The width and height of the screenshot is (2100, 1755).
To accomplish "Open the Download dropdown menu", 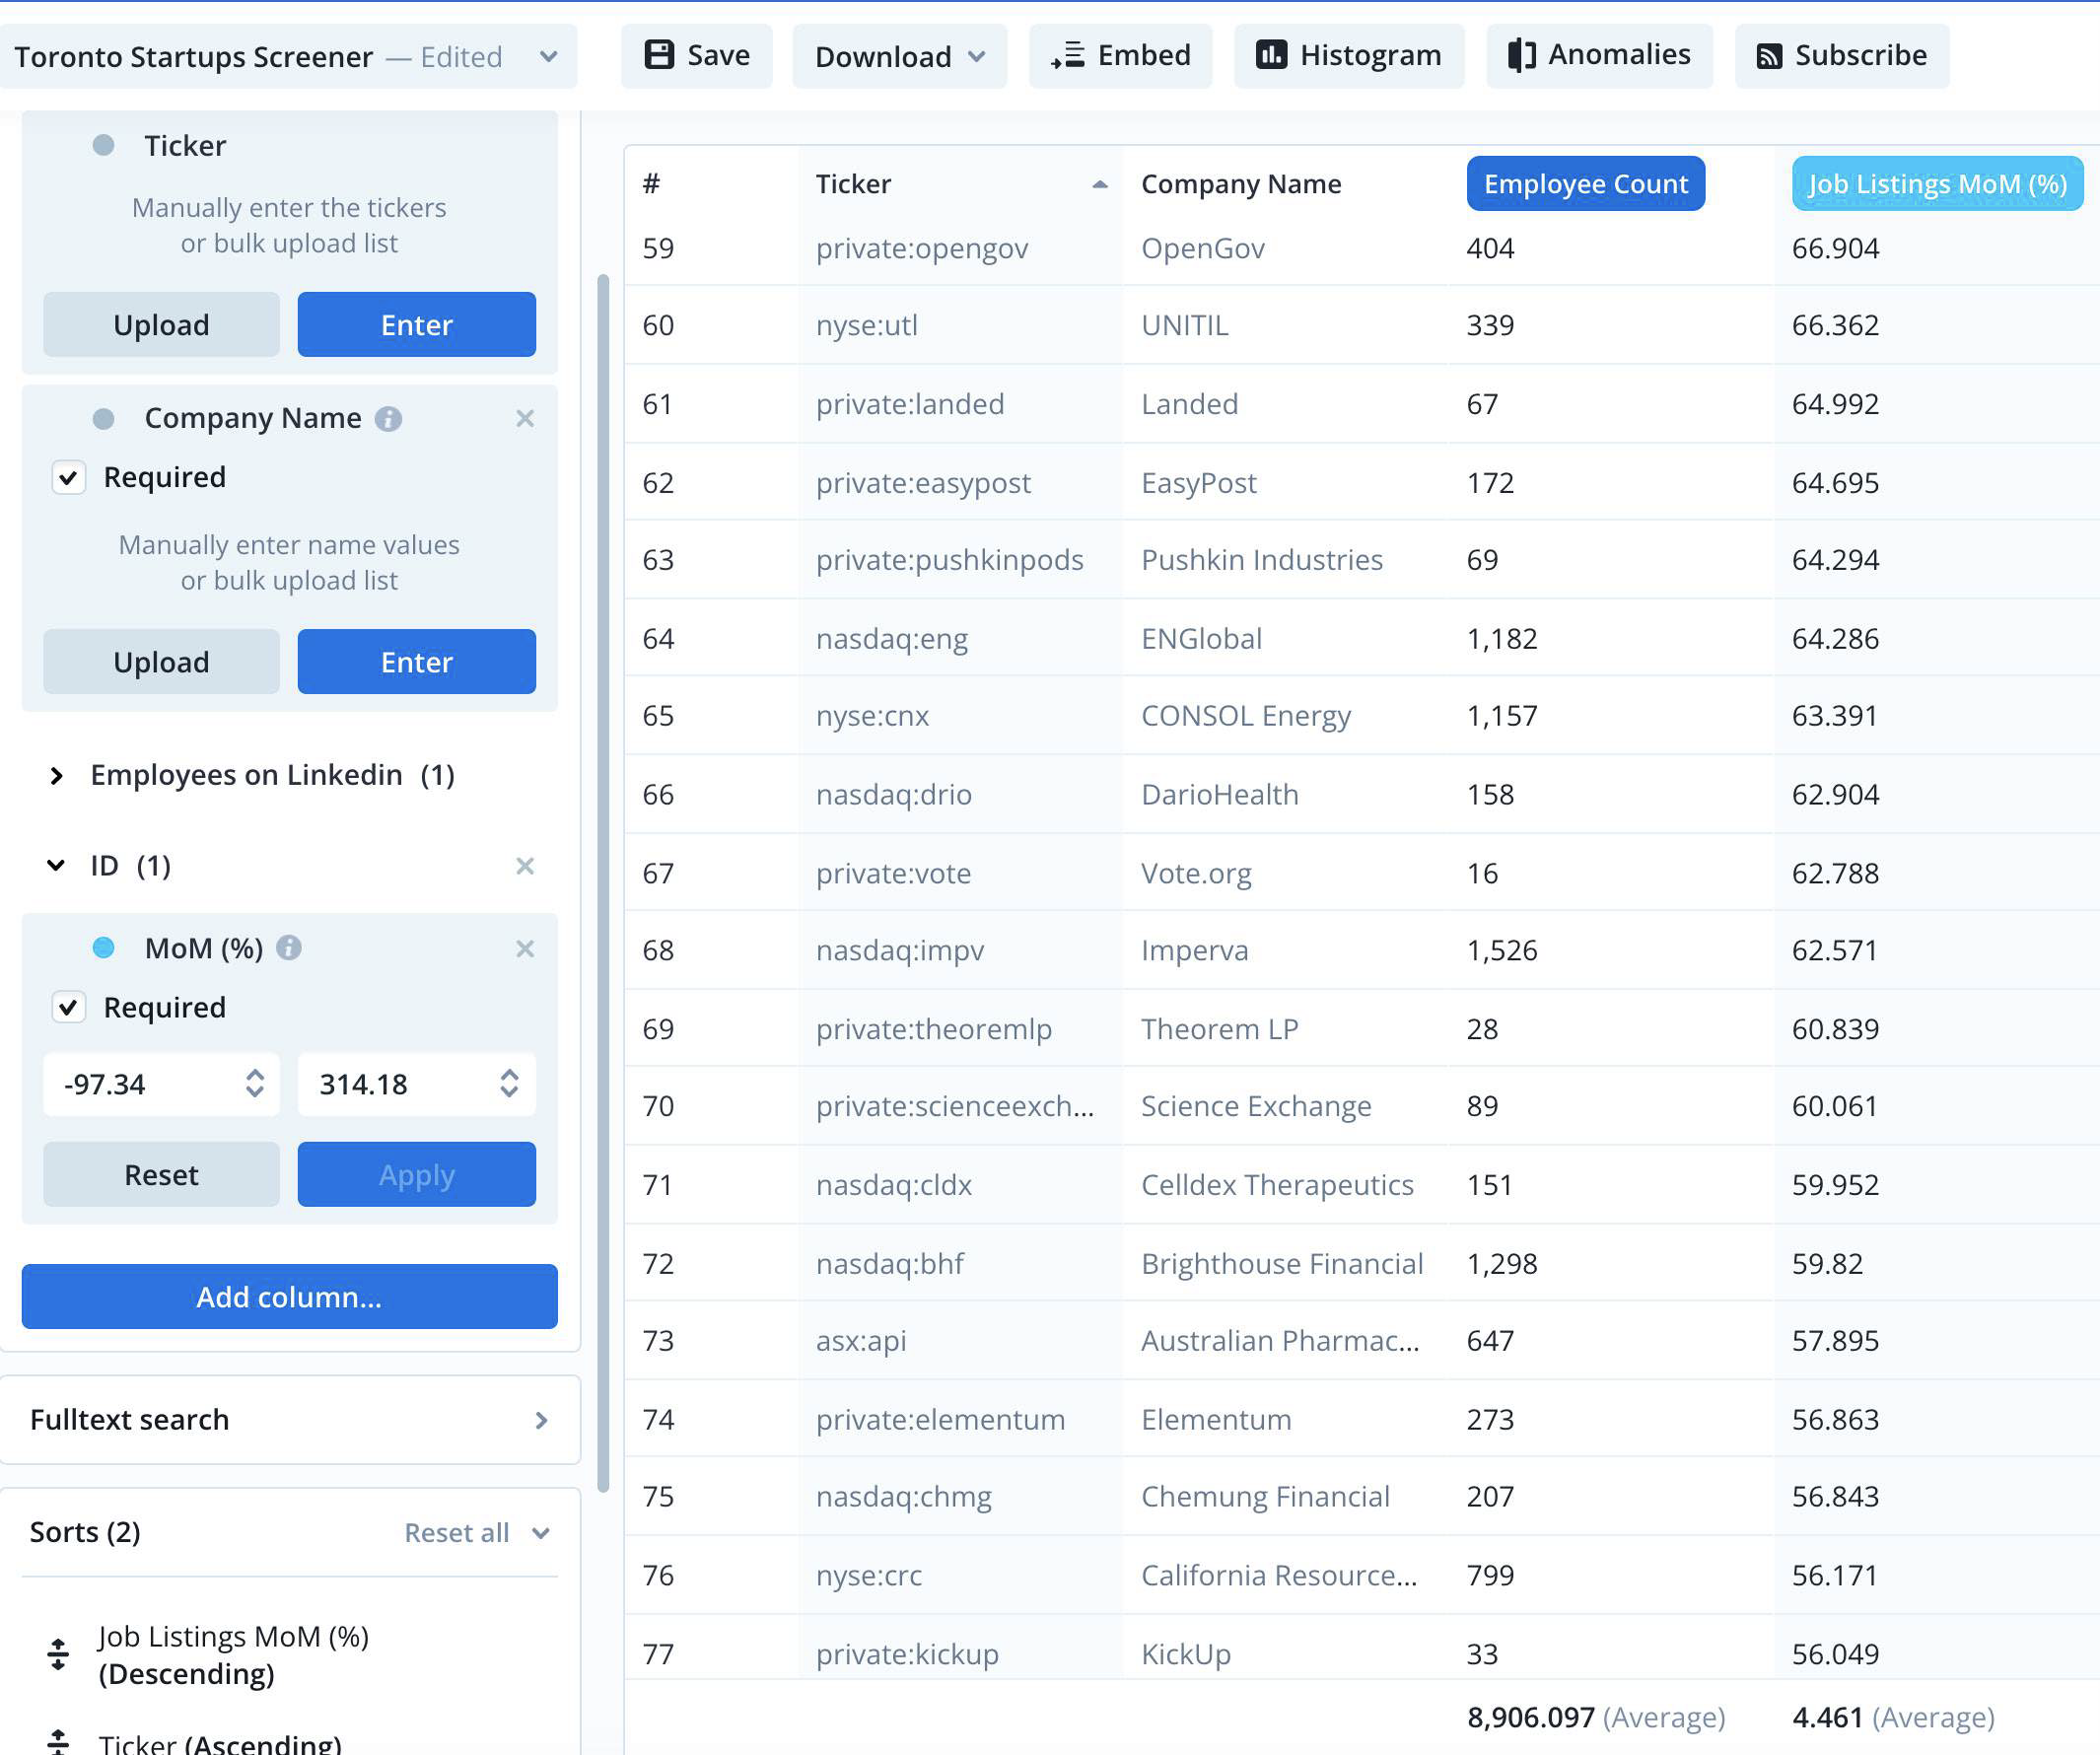I will (900, 56).
